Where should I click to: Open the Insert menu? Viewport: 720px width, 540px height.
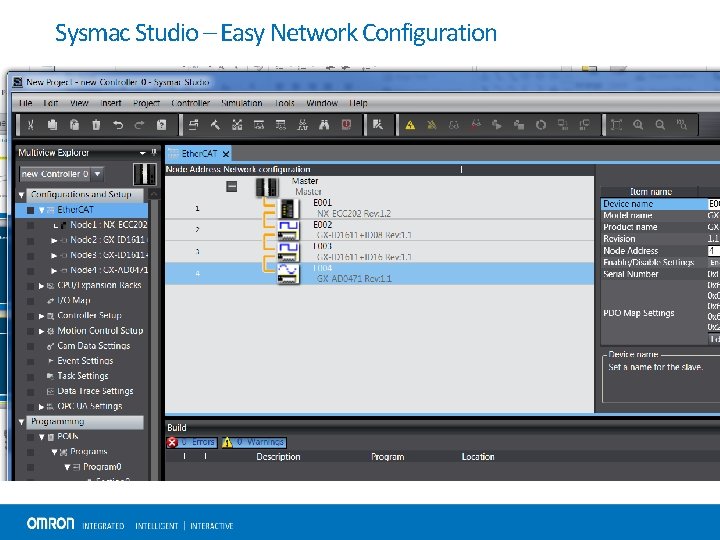coord(111,103)
